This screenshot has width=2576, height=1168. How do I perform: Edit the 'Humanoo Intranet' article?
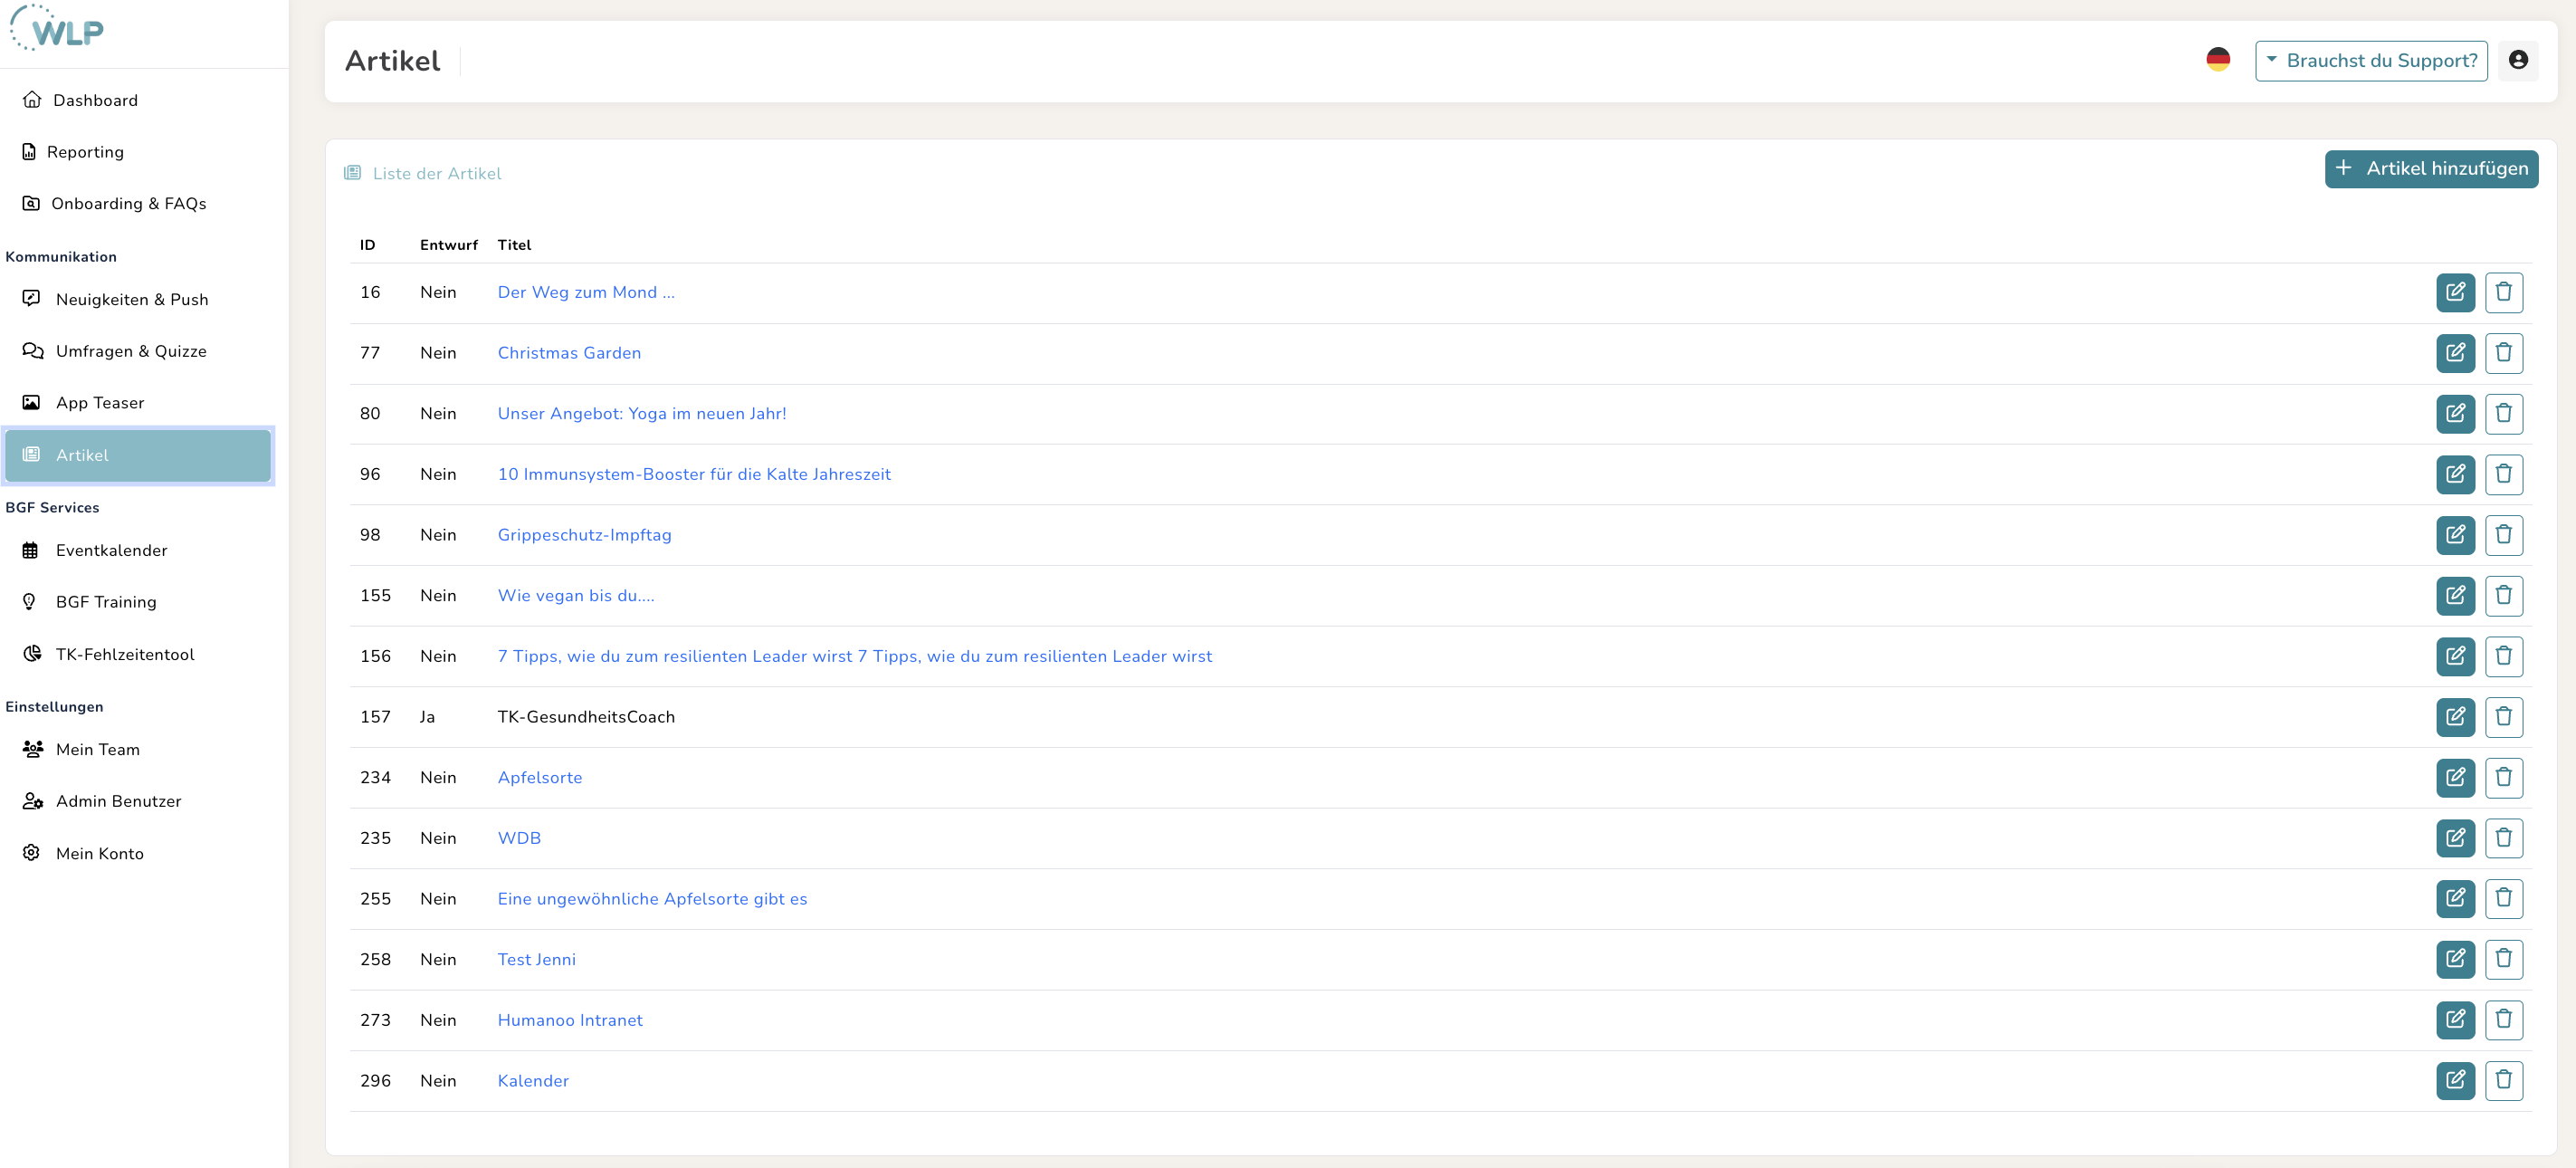pos(2454,1020)
